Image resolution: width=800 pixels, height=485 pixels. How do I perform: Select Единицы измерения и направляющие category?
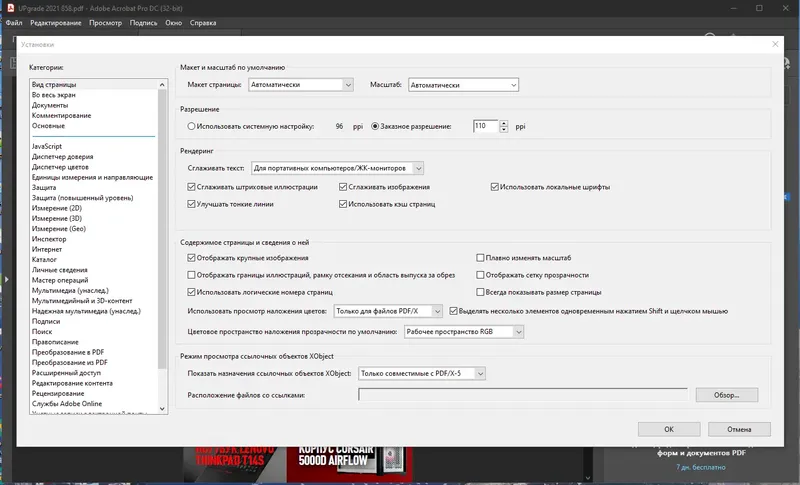click(x=92, y=177)
